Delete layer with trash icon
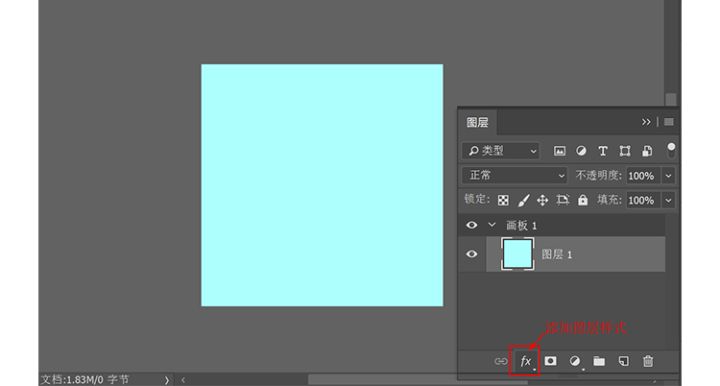The image size is (720, 386). (648, 361)
